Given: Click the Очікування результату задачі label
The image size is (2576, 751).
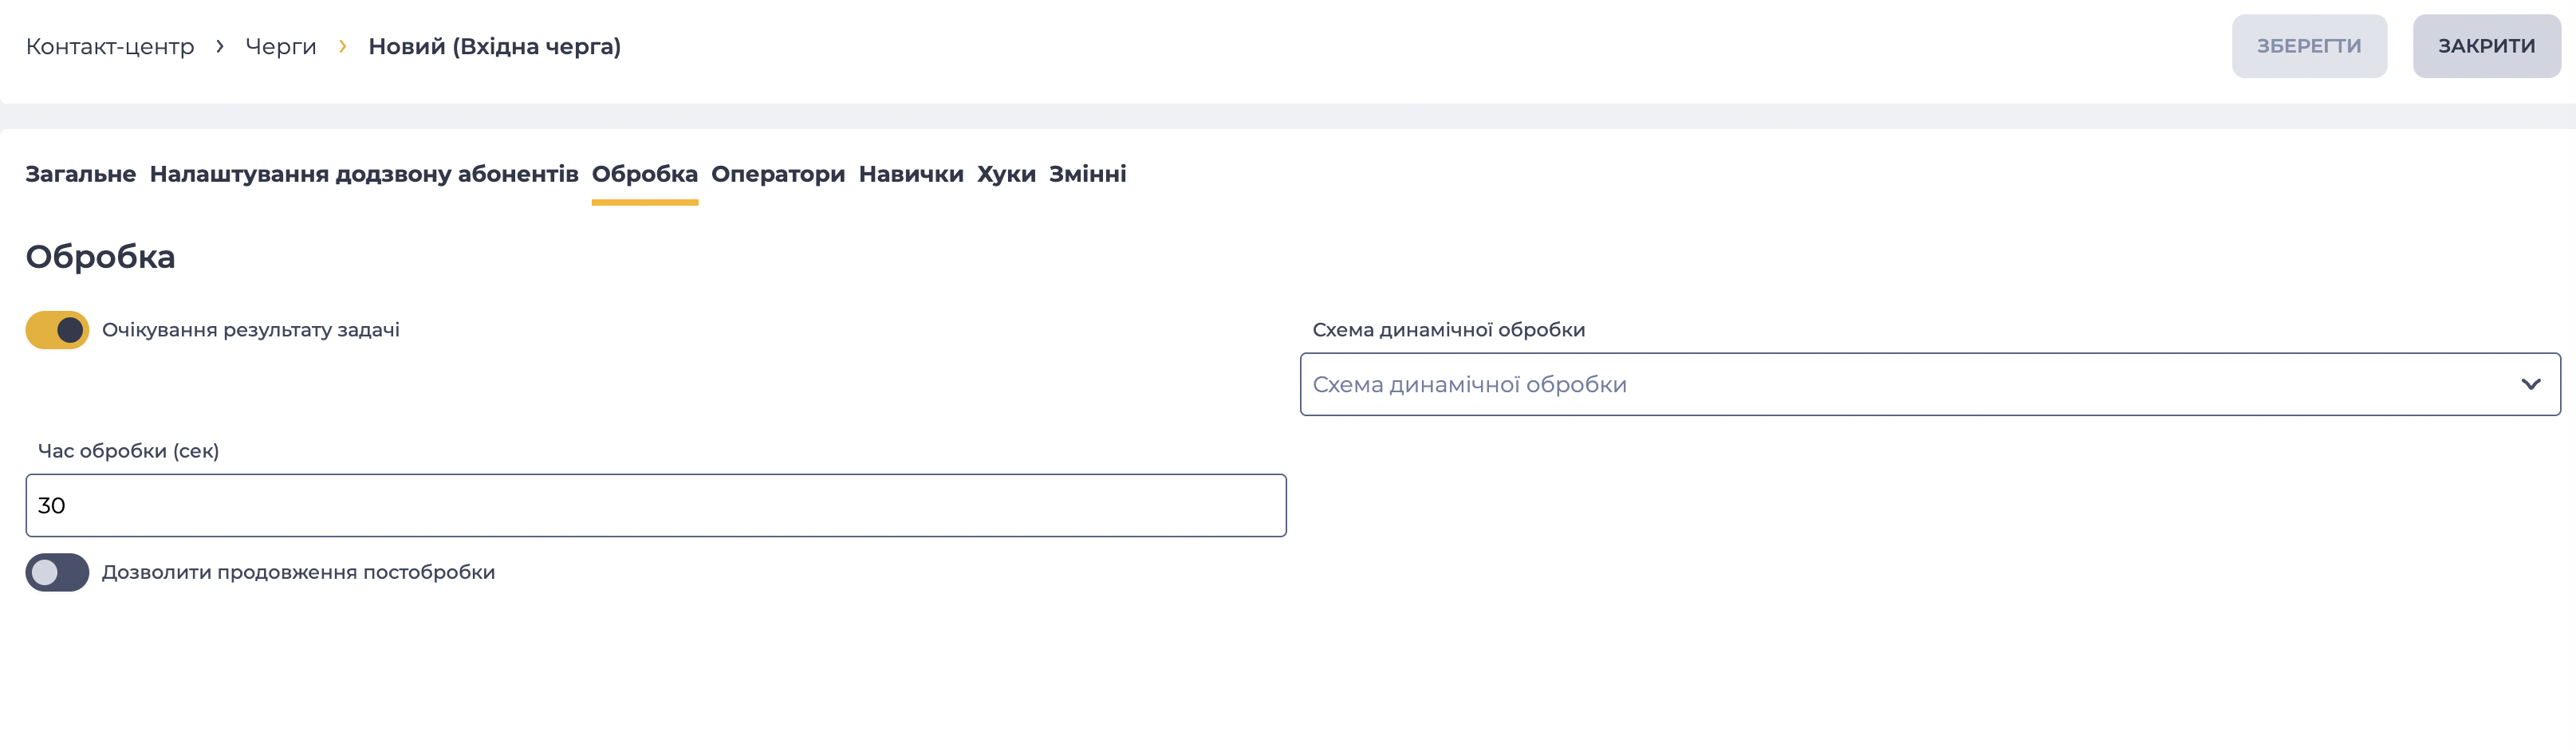Looking at the screenshot, I should [x=251, y=330].
